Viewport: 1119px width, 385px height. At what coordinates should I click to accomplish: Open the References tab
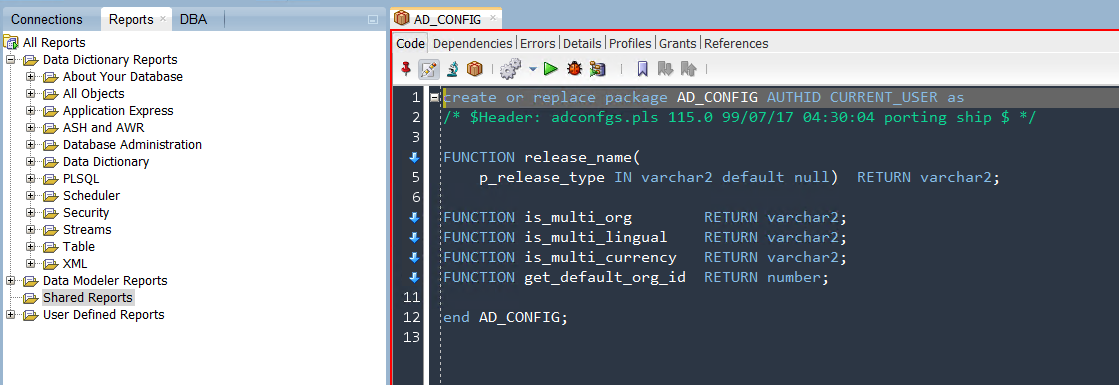[736, 44]
